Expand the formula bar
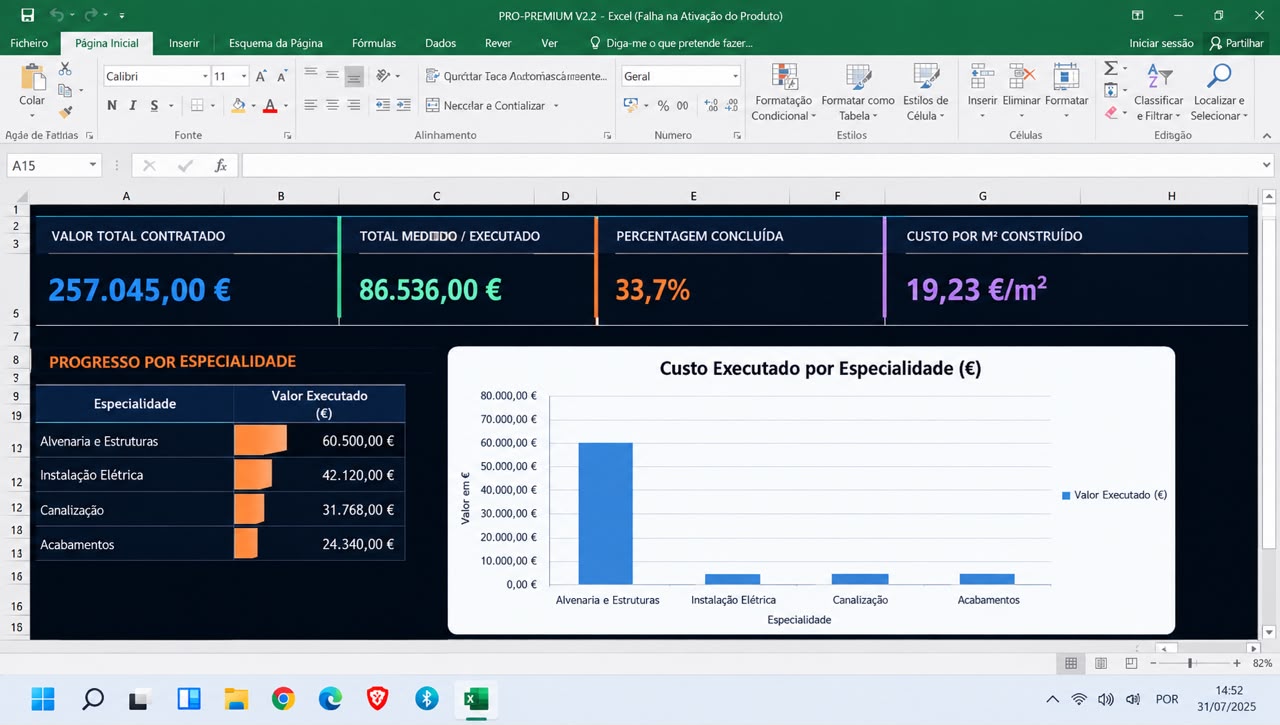Image resolution: width=1280 pixels, height=725 pixels. (1268, 165)
